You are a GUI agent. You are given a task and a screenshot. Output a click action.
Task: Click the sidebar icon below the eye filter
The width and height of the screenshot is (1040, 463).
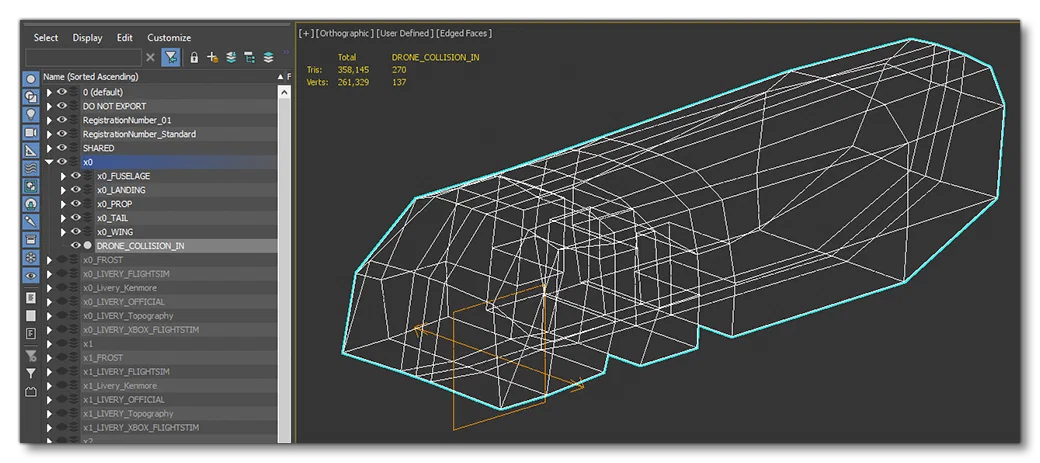[31, 298]
